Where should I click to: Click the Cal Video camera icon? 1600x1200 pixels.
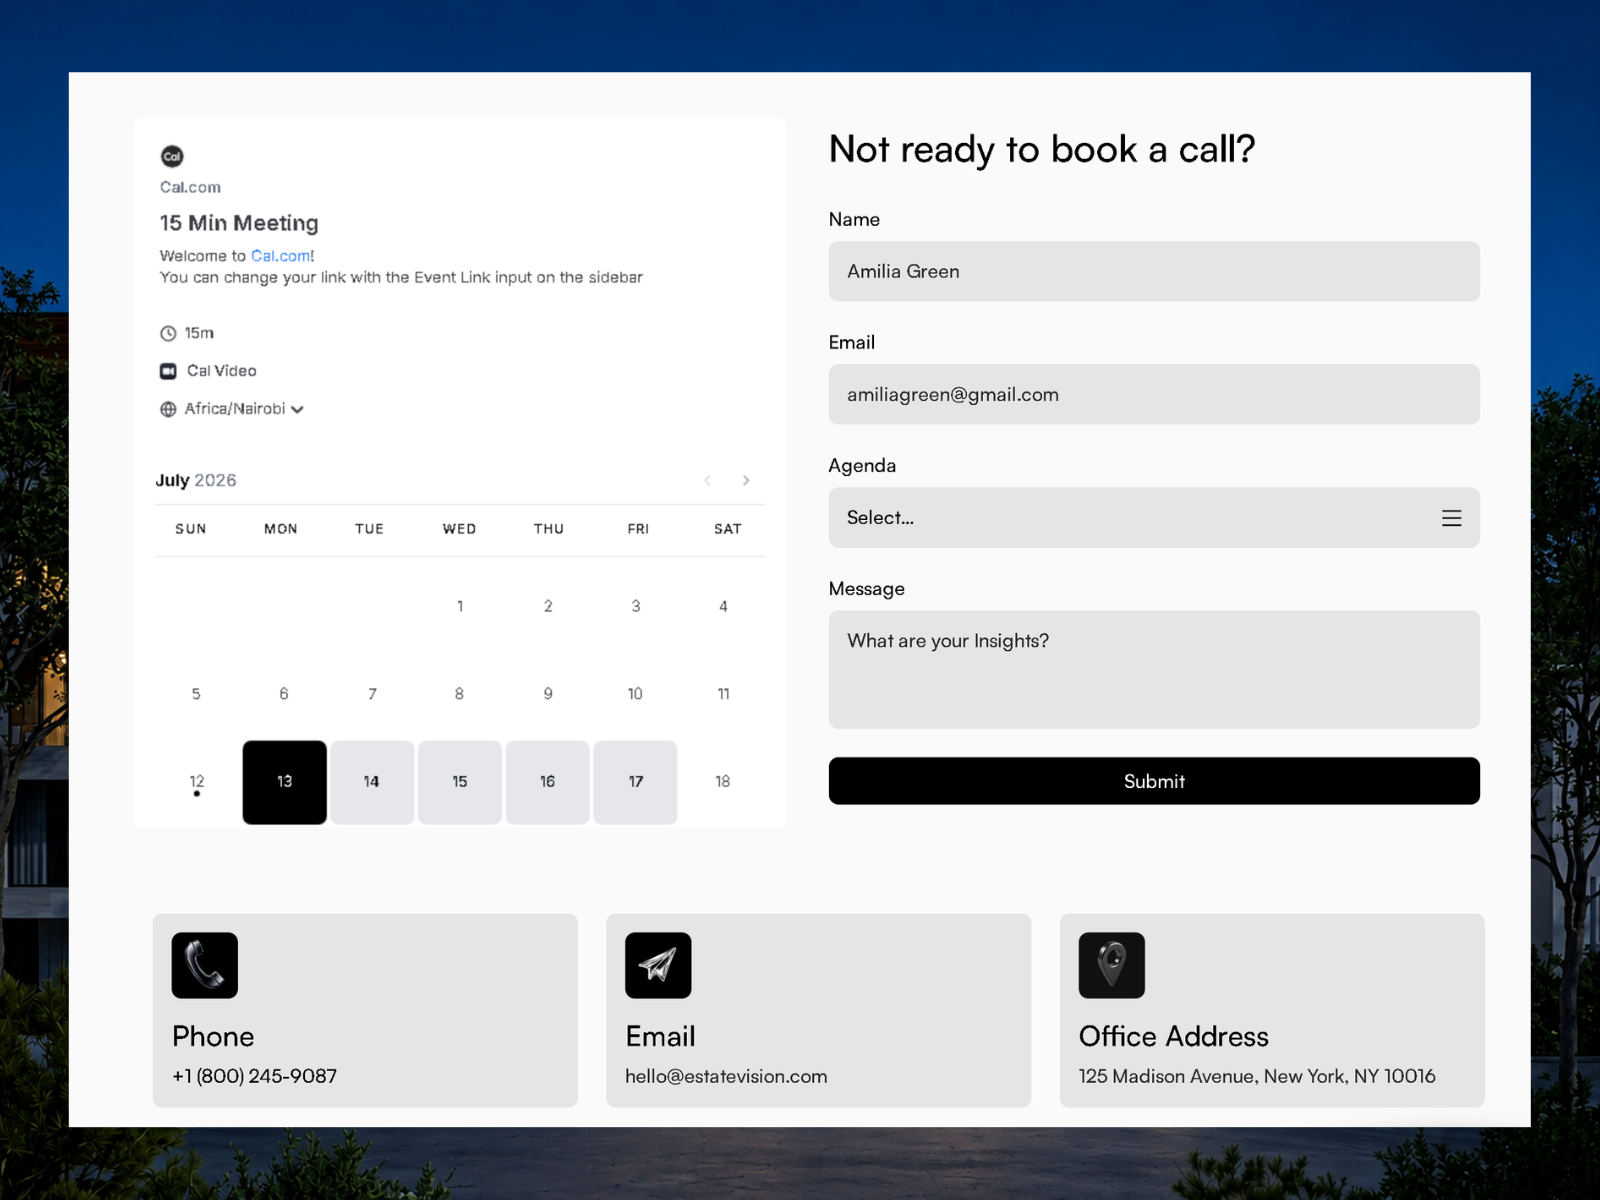168,371
